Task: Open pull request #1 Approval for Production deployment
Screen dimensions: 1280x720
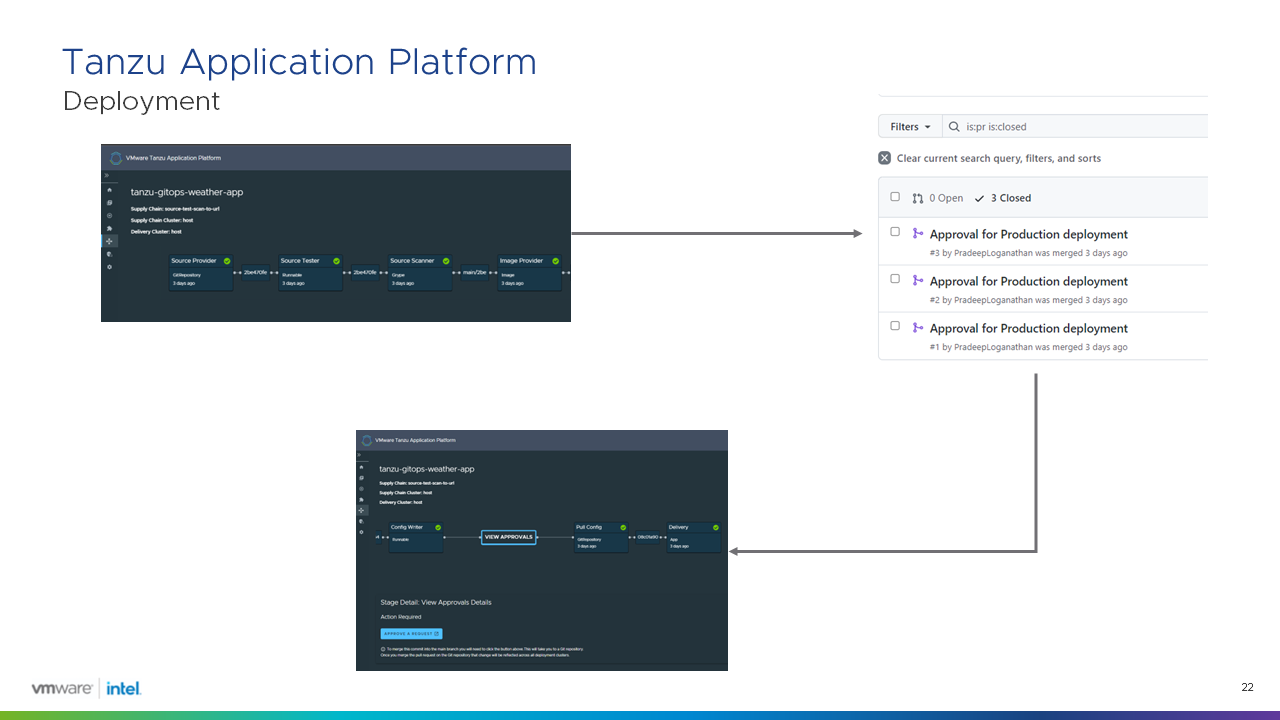Action: point(1029,328)
